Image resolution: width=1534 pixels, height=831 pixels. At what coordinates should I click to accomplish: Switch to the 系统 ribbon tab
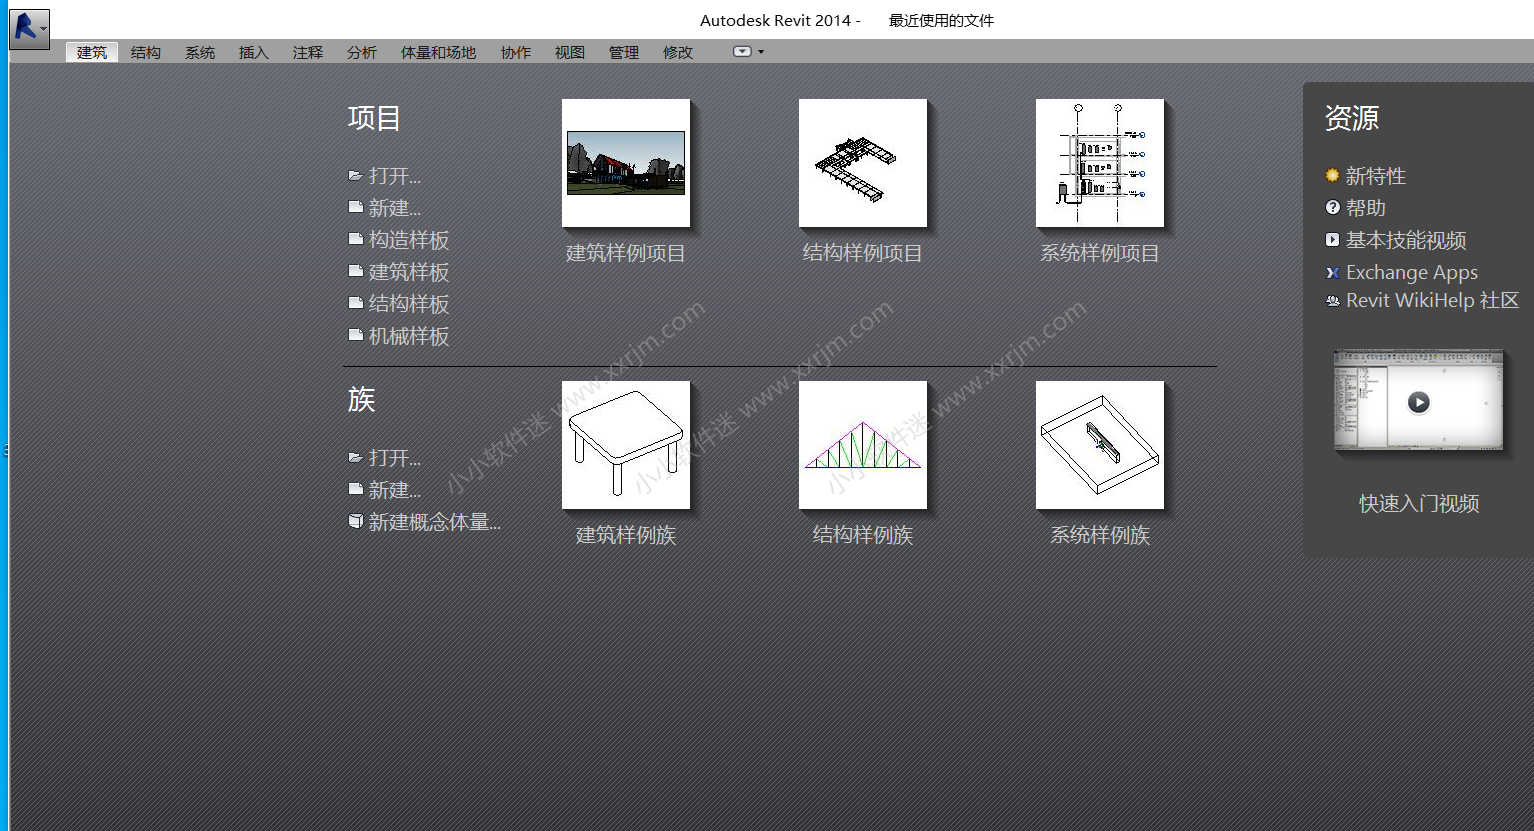200,52
